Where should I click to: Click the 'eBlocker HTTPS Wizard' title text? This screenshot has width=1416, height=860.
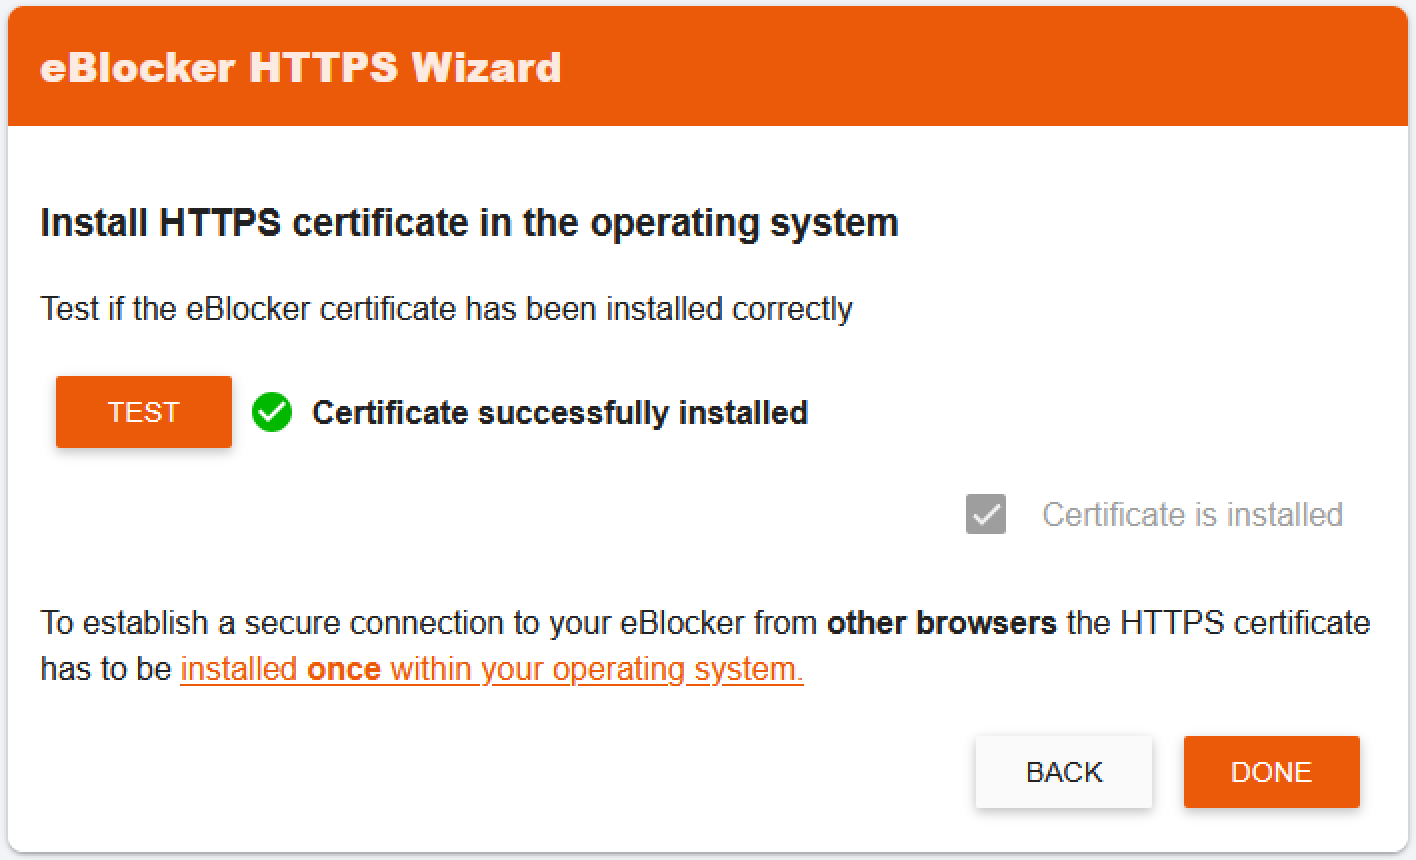pos(301,68)
